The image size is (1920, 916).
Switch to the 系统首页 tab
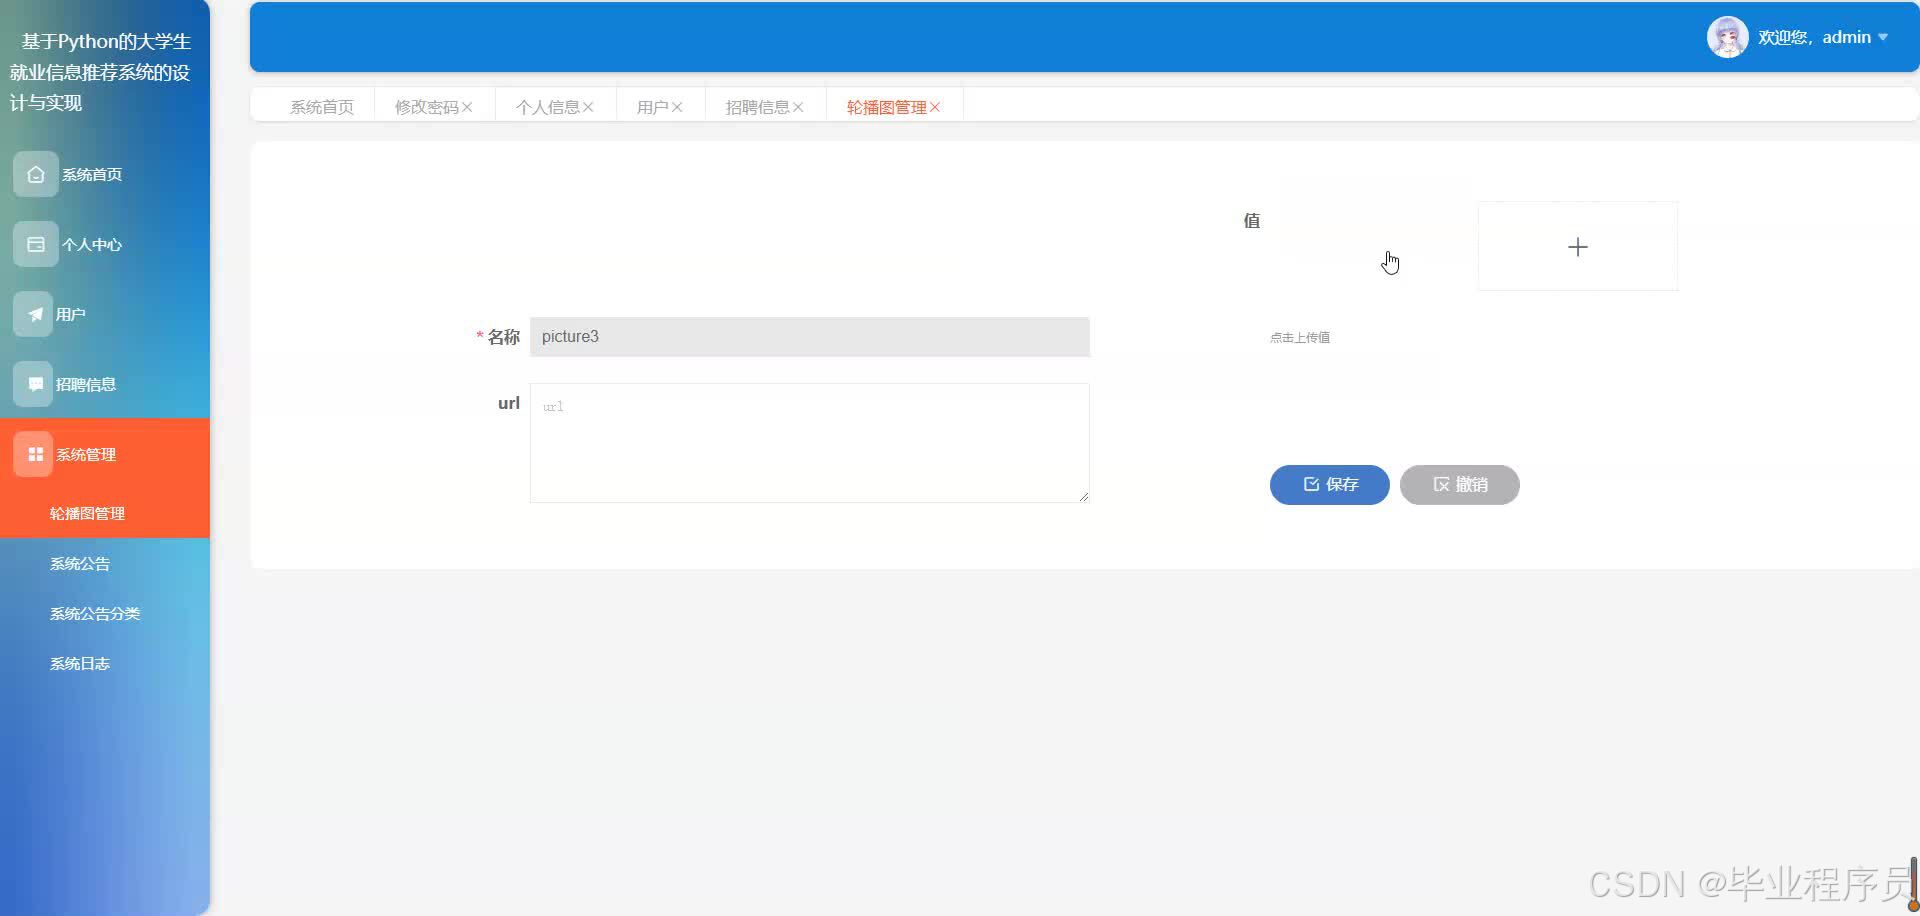pyautogui.click(x=322, y=107)
